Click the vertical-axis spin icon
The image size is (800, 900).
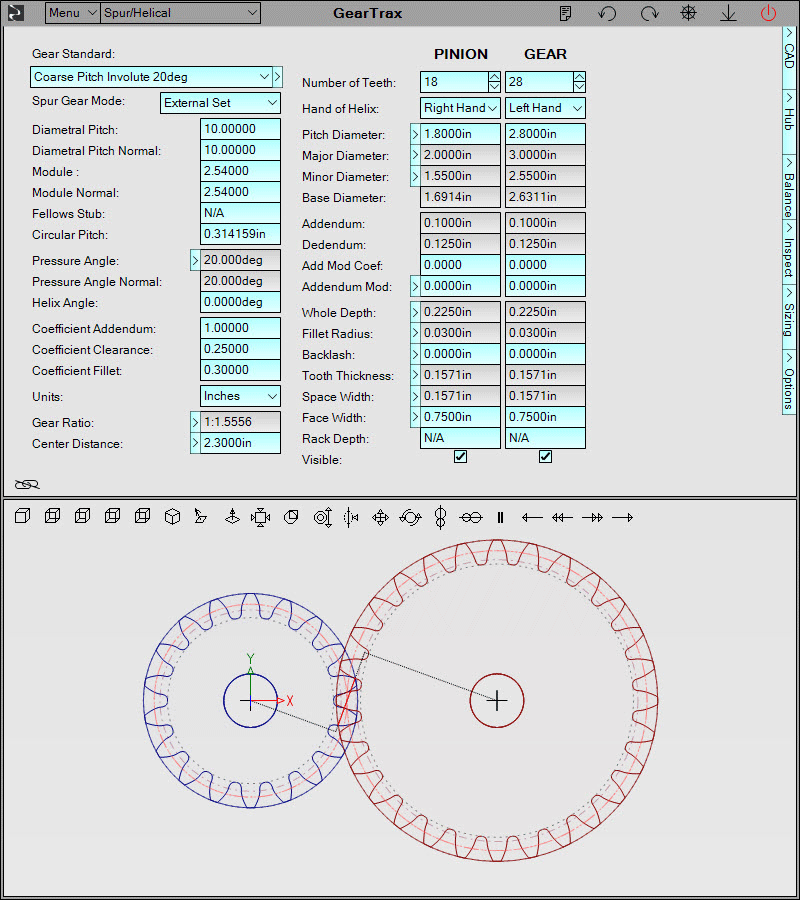[441, 517]
